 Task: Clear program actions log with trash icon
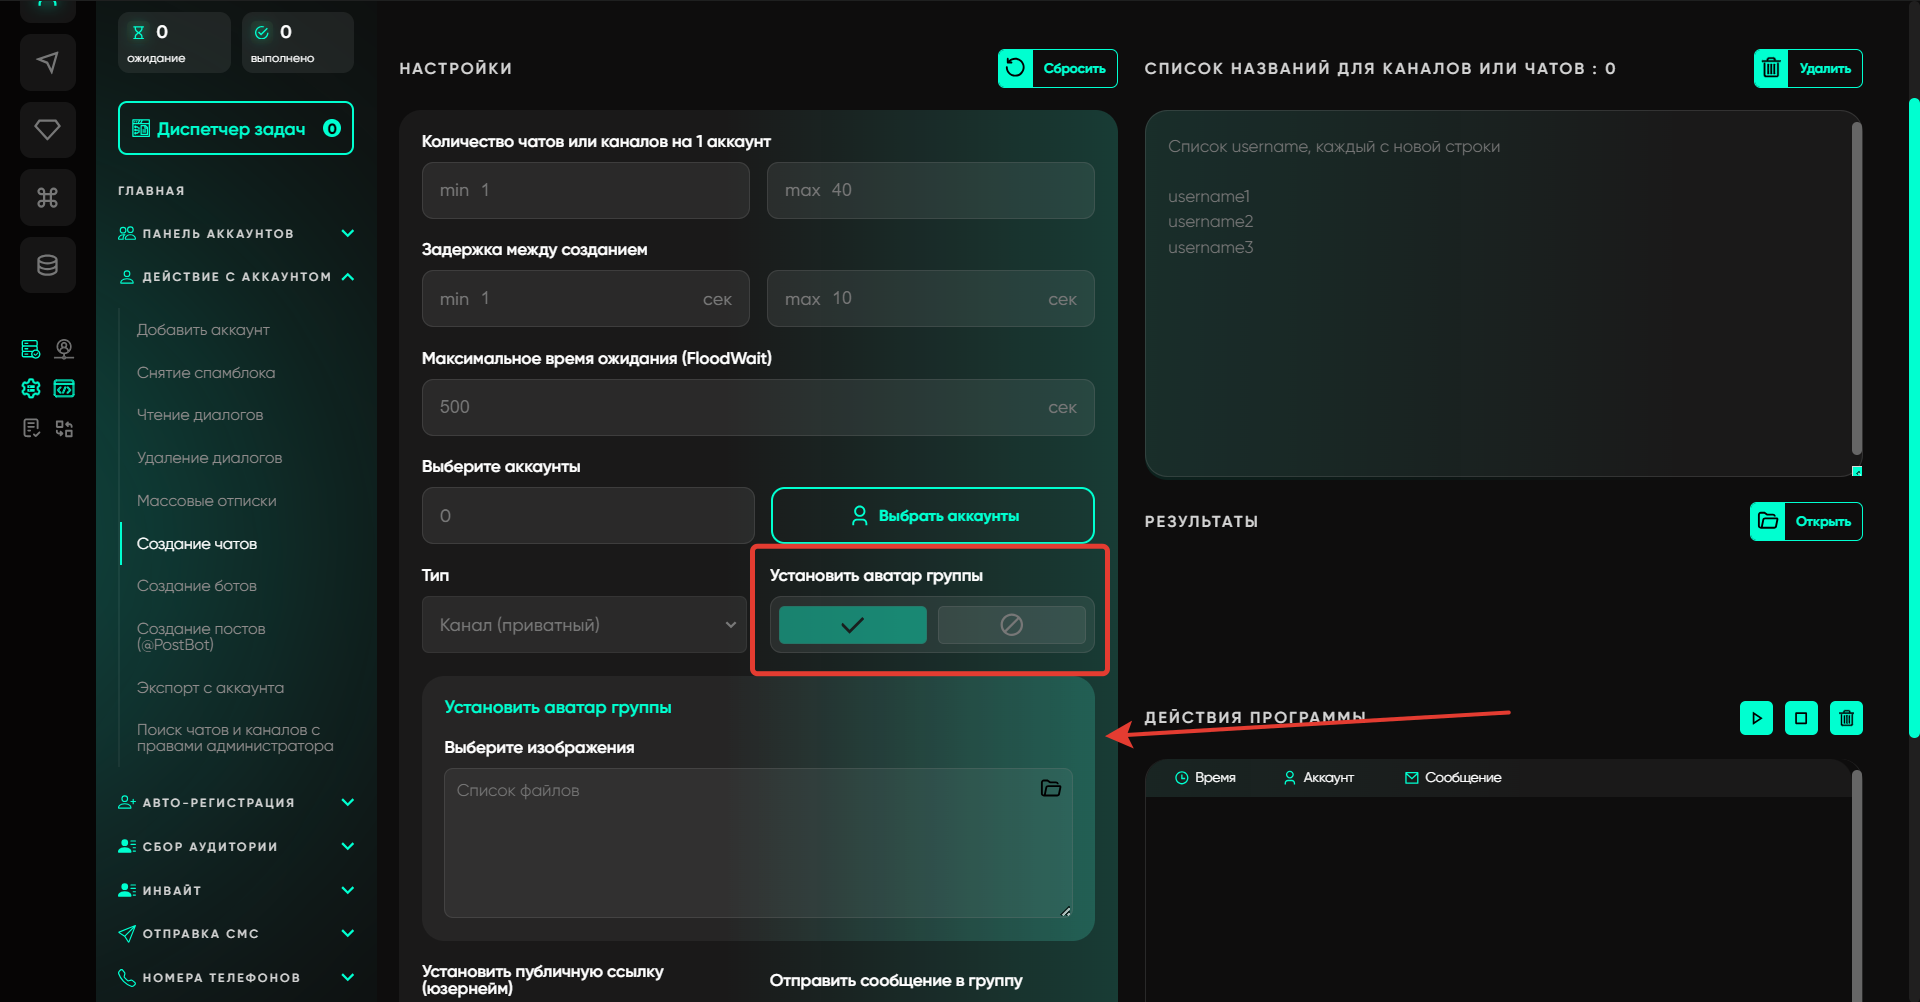pos(1846,718)
